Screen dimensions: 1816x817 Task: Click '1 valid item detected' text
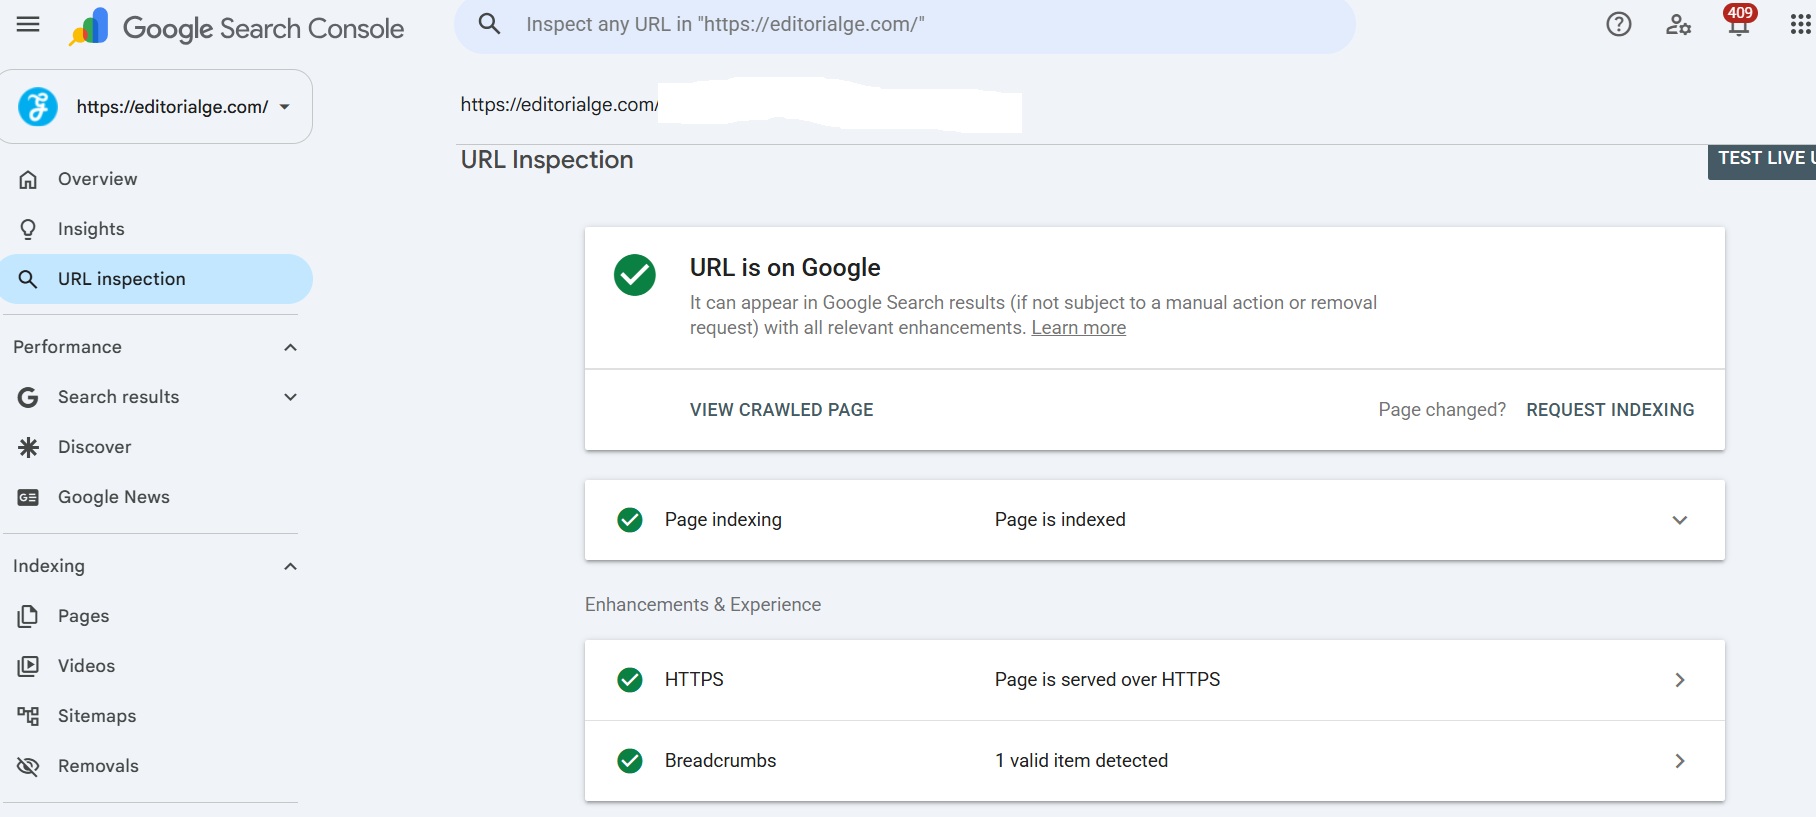pos(1081,761)
